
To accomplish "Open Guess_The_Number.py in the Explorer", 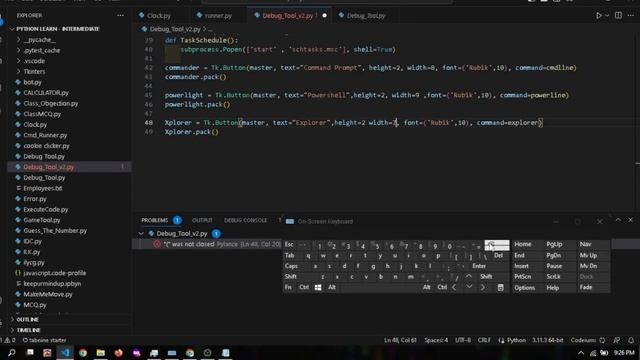I will (55, 231).
